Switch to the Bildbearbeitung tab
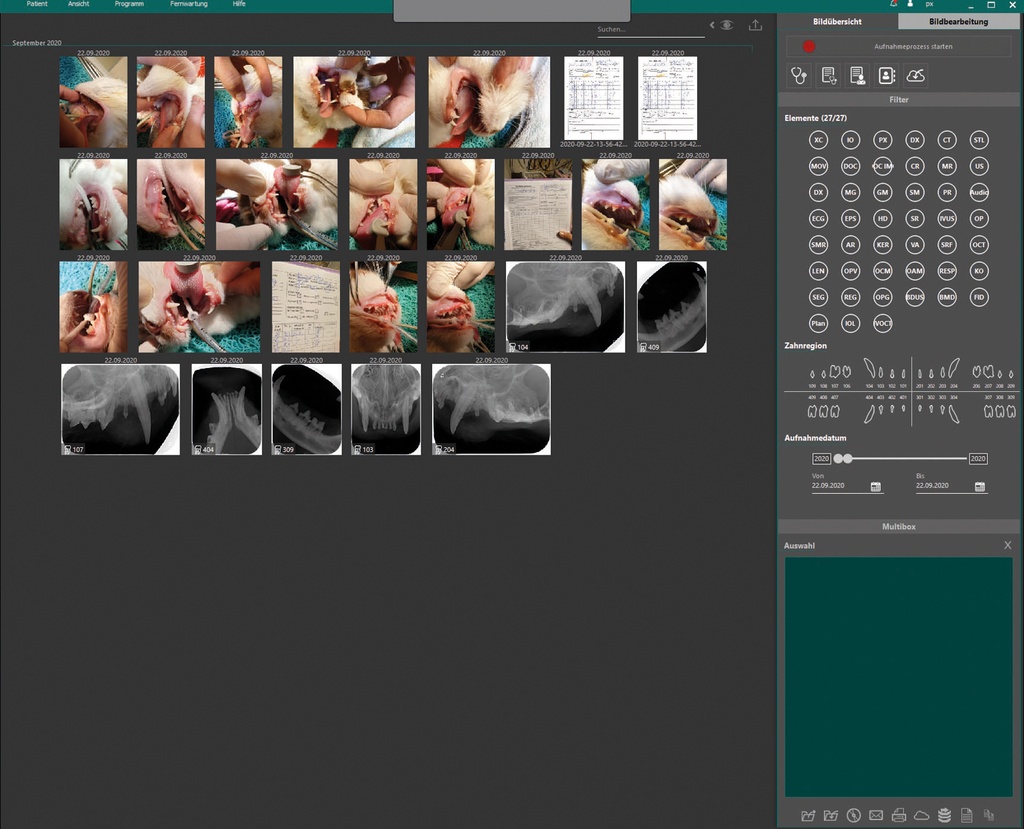1024x829 pixels. 958,21
